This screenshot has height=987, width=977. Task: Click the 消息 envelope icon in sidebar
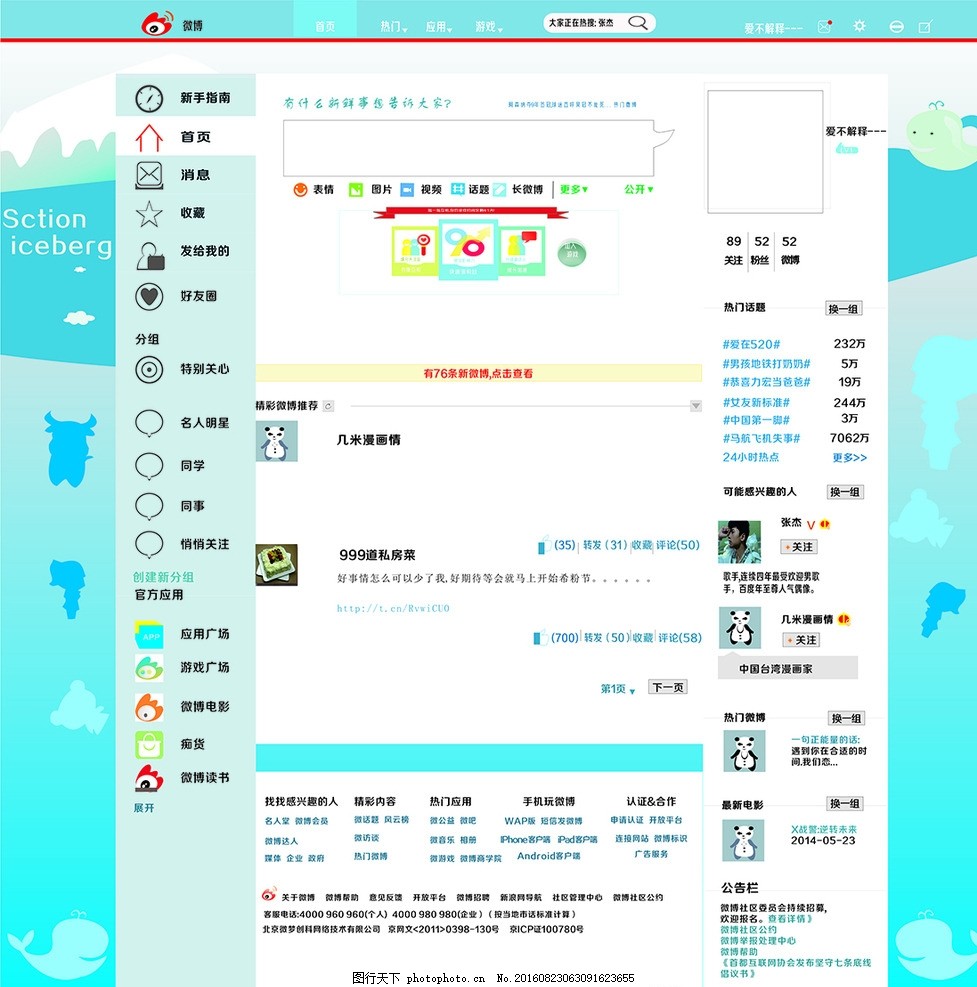149,175
